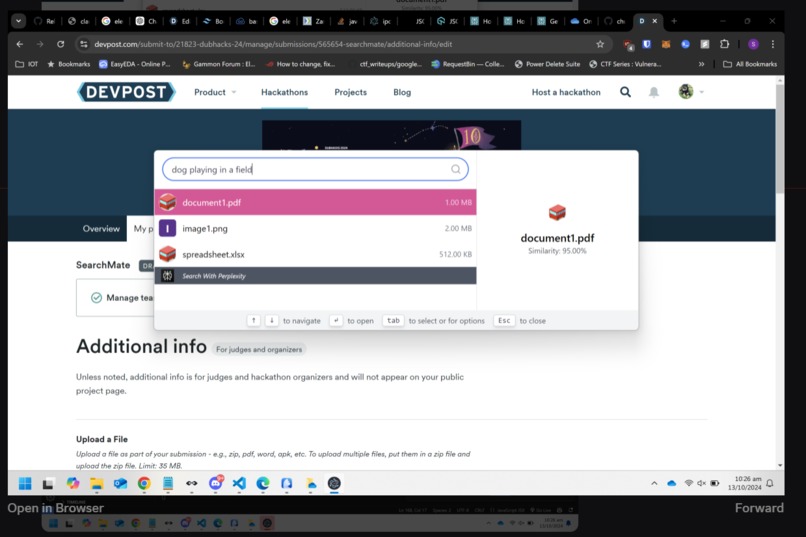Open the All Bookmarks folder
The image size is (806, 537).
tap(750, 64)
